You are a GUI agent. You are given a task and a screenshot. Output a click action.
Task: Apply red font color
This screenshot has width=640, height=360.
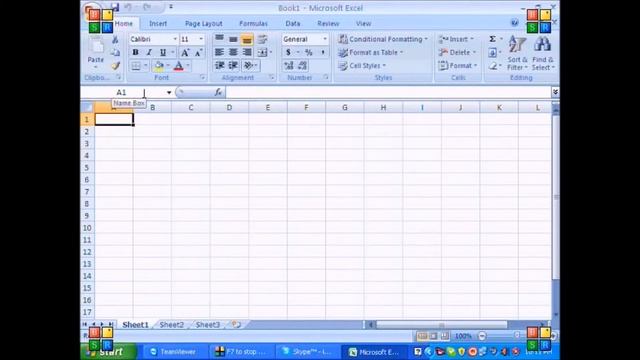tap(179, 66)
